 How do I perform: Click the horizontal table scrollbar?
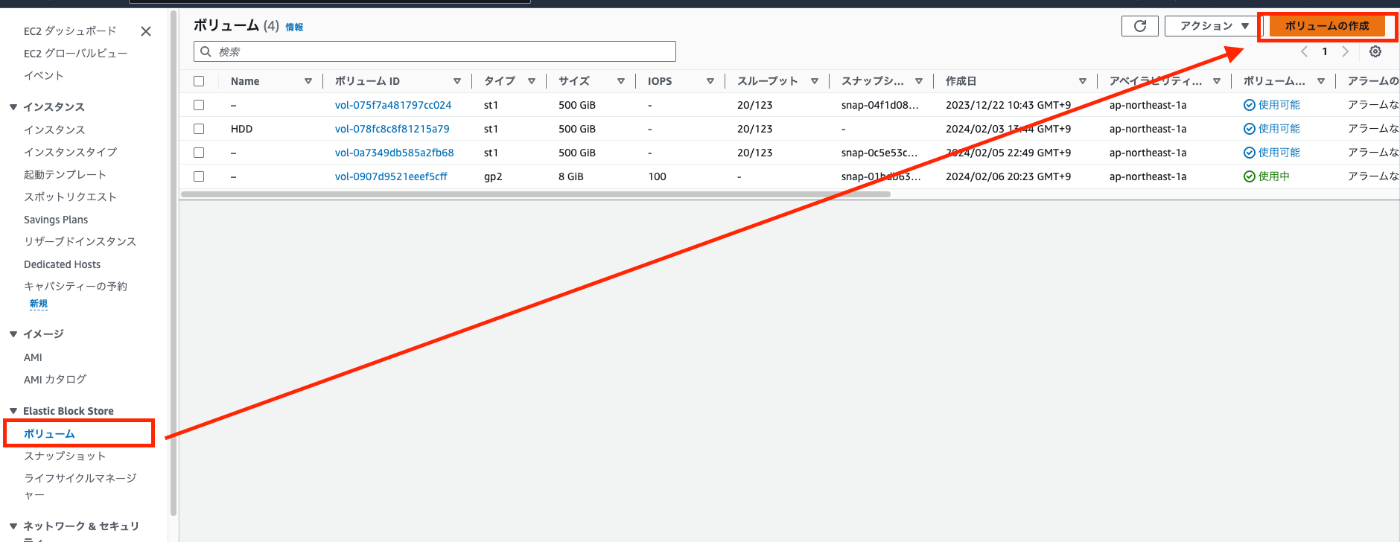535,194
